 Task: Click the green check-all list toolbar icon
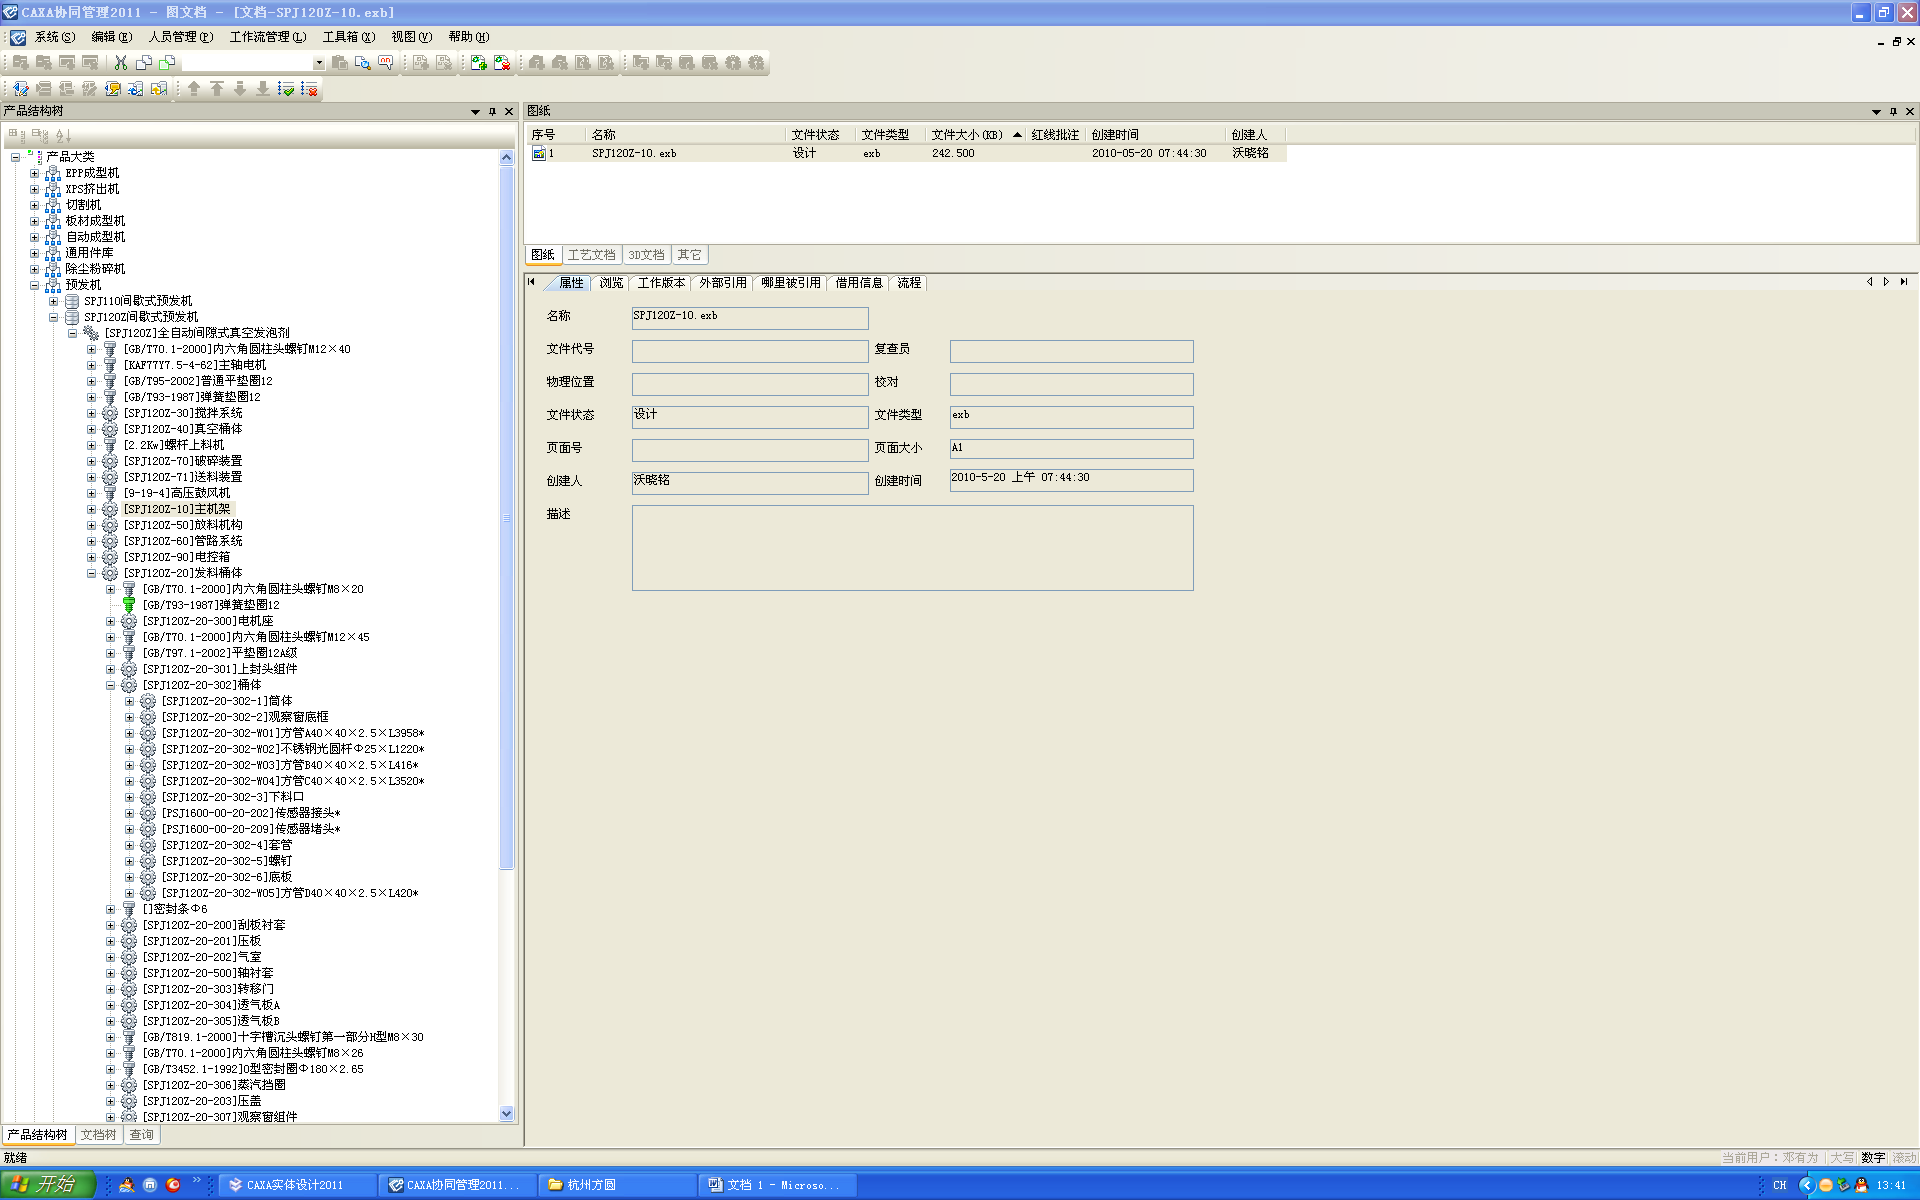(x=285, y=89)
